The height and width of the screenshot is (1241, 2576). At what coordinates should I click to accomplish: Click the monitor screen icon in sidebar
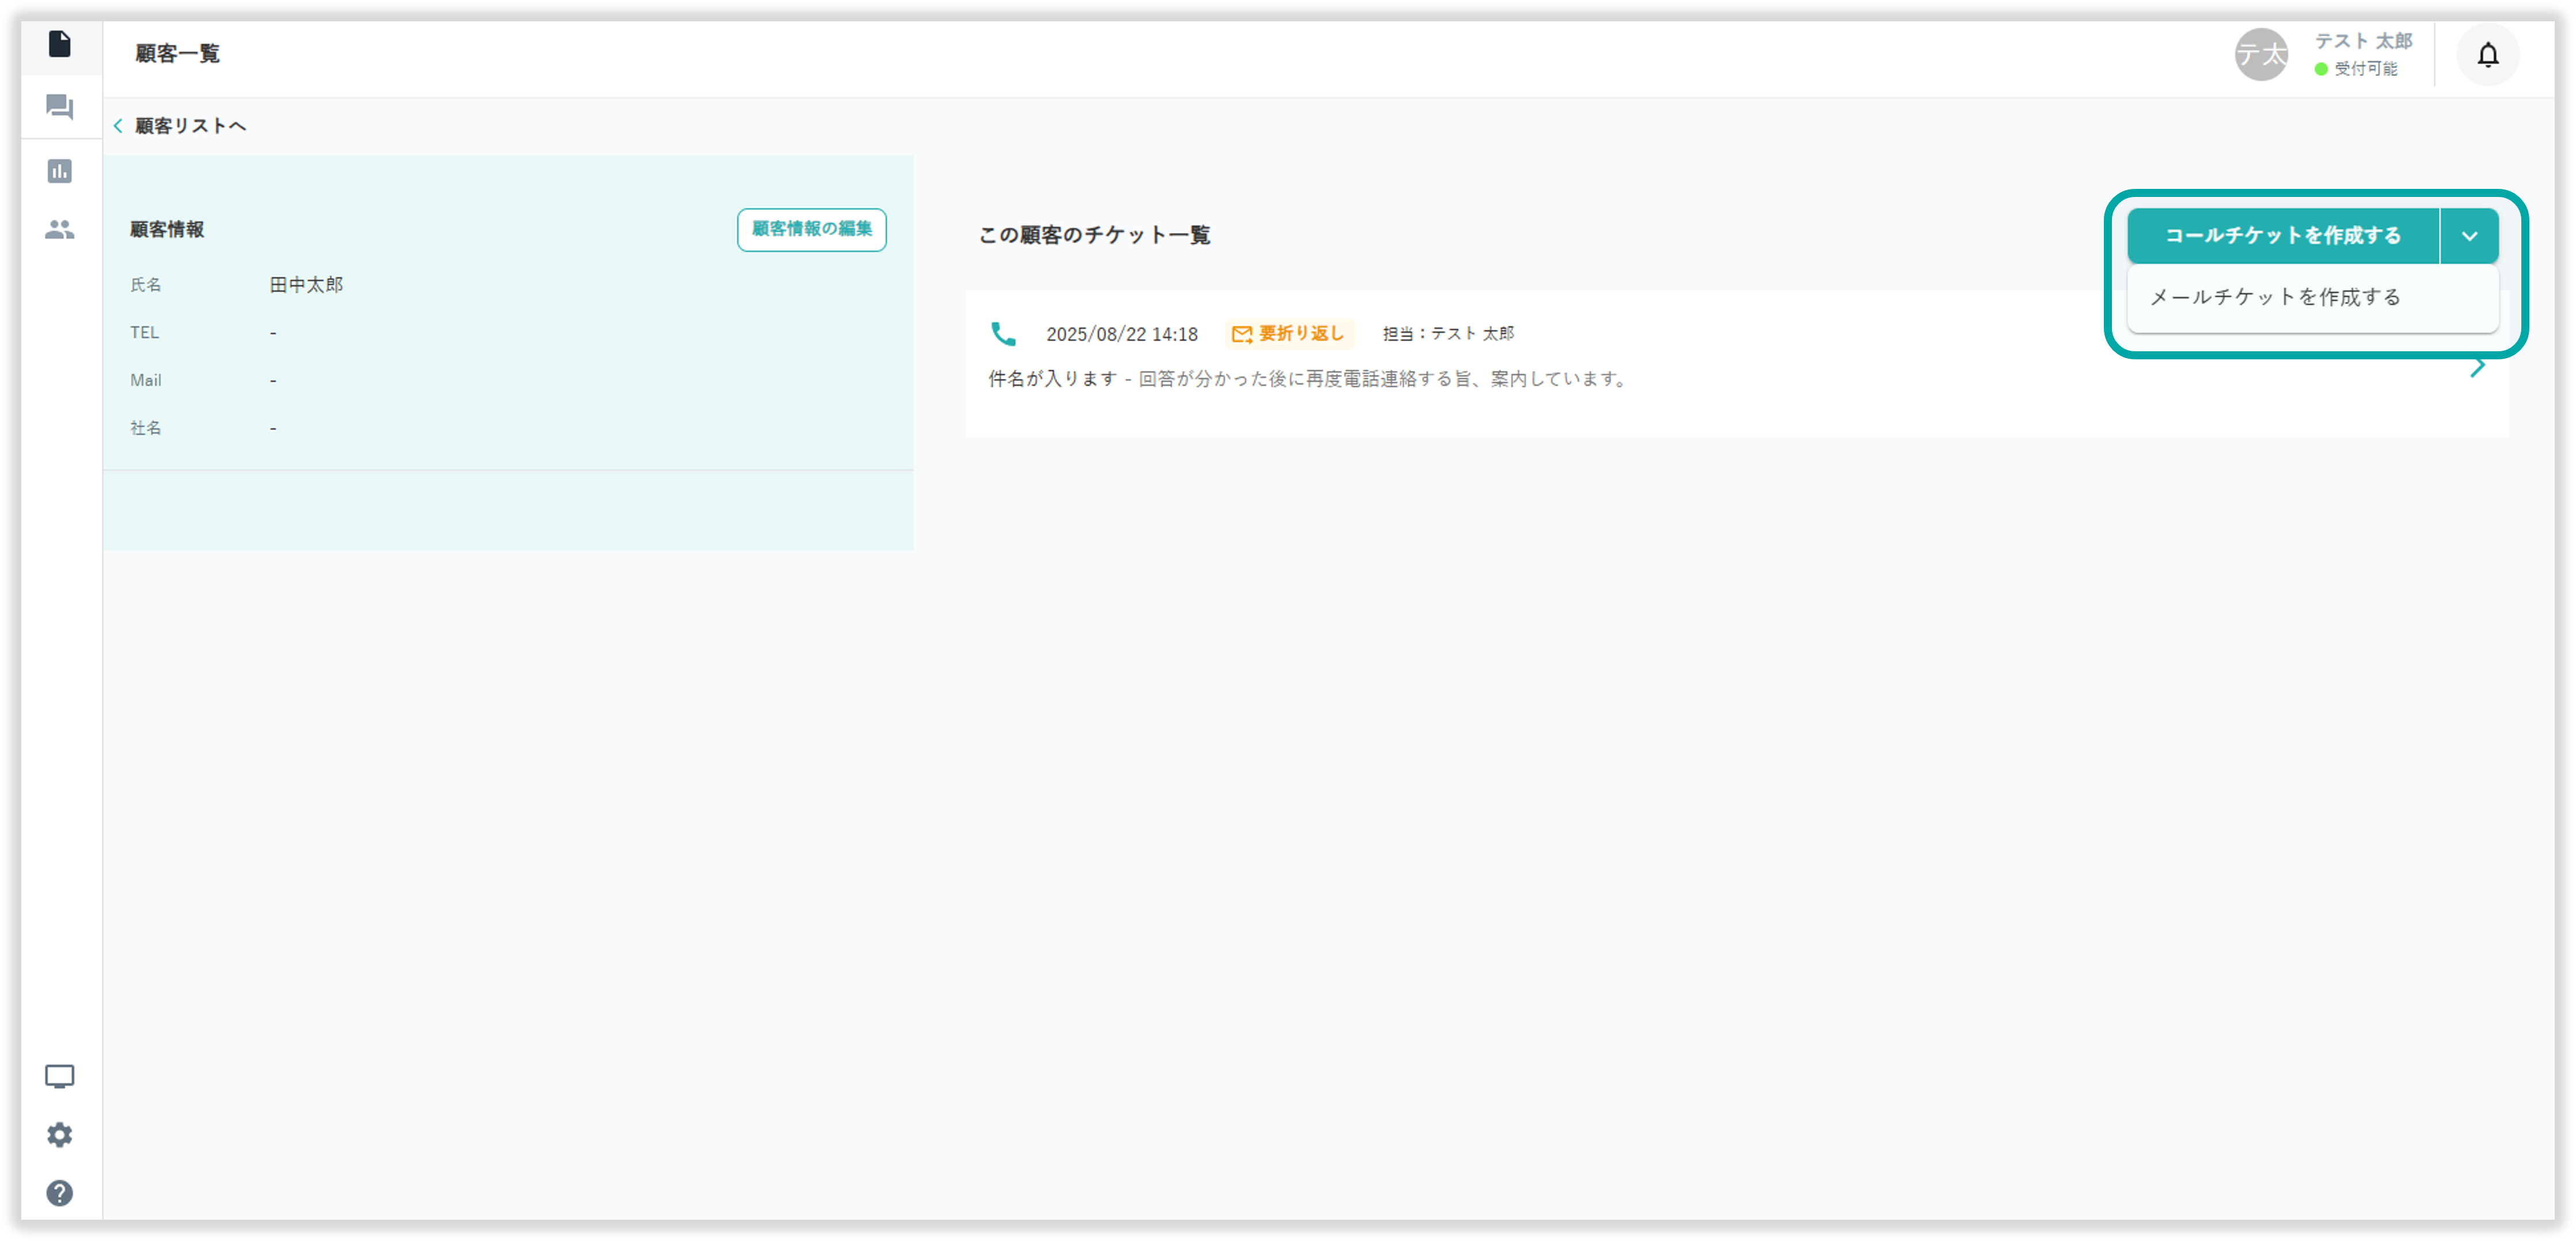coord(59,1076)
